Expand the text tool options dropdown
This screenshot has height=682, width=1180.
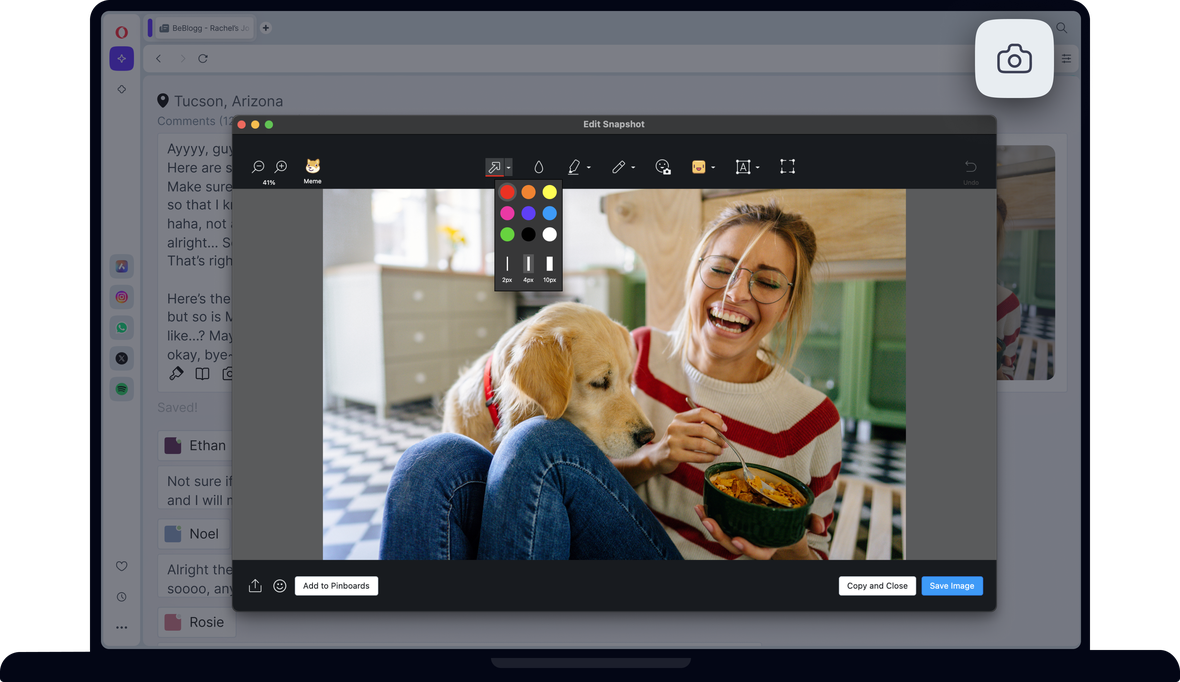coord(757,167)
